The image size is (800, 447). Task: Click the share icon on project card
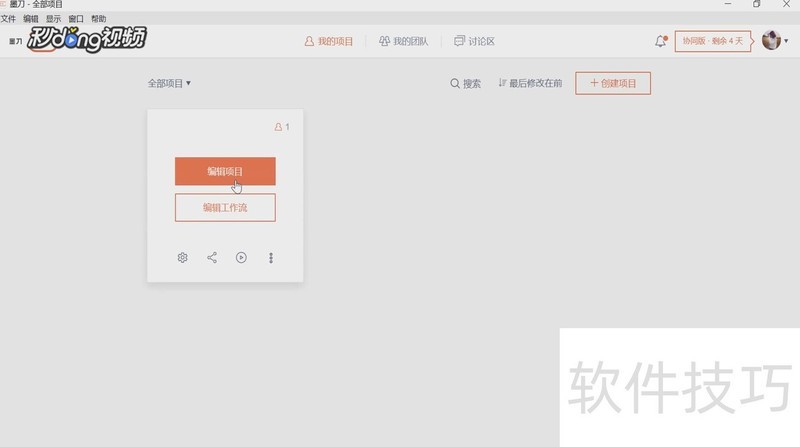pos(212,258)
